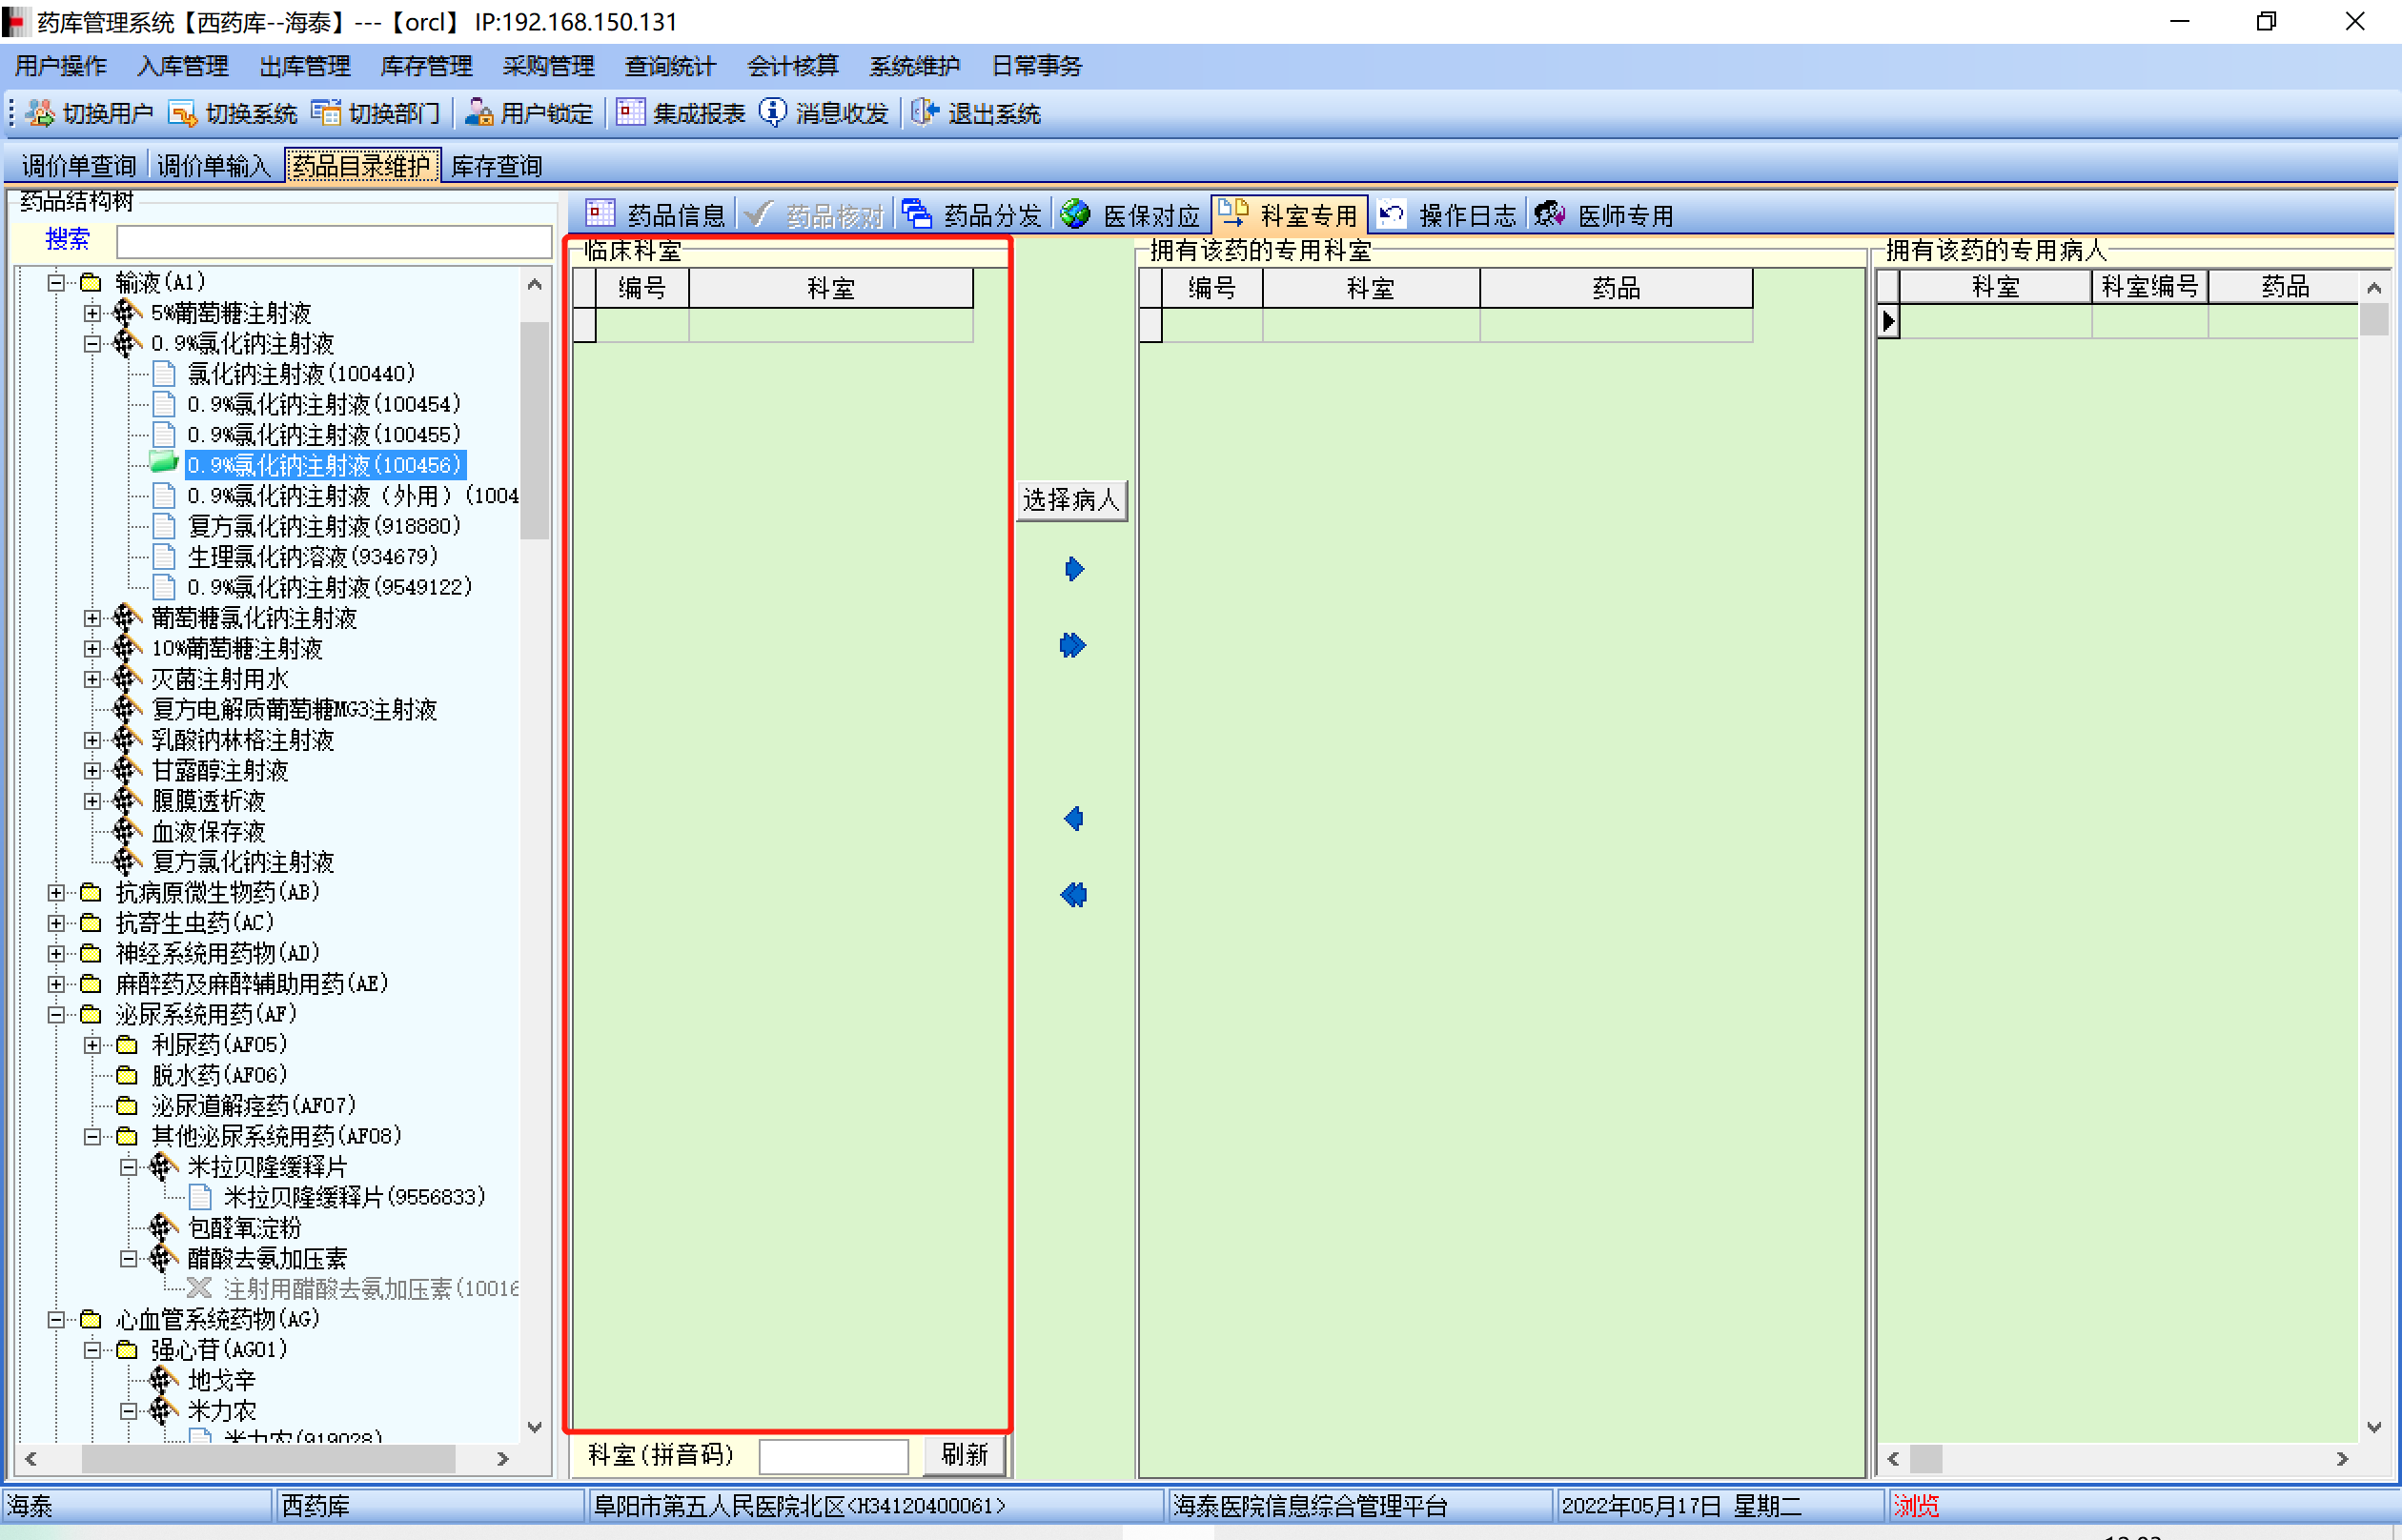Click the 刷新 refresh button

coord(964,1454)
